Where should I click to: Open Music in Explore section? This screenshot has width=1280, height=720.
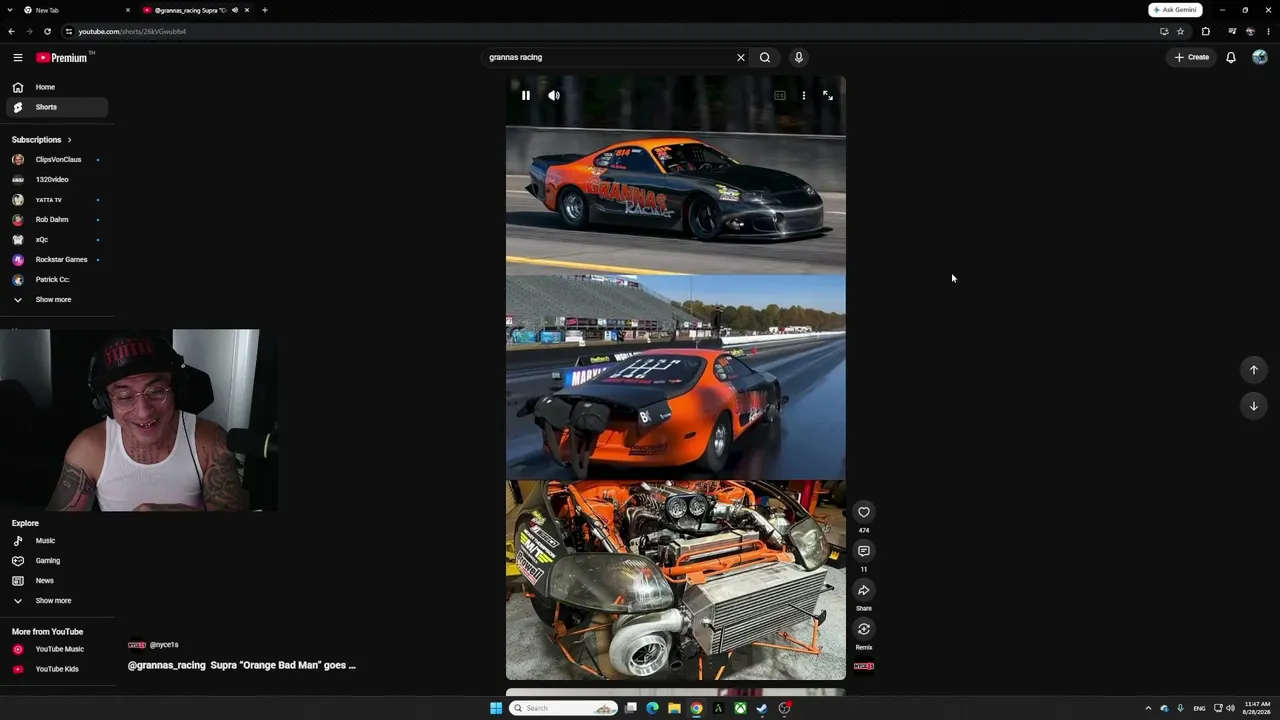coord(57,541)
